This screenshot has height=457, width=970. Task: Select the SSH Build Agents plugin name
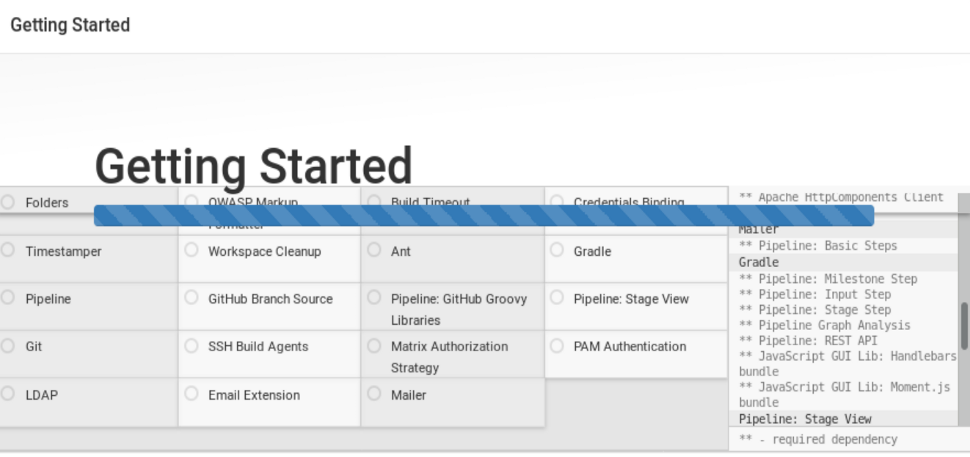coord(258,347)
